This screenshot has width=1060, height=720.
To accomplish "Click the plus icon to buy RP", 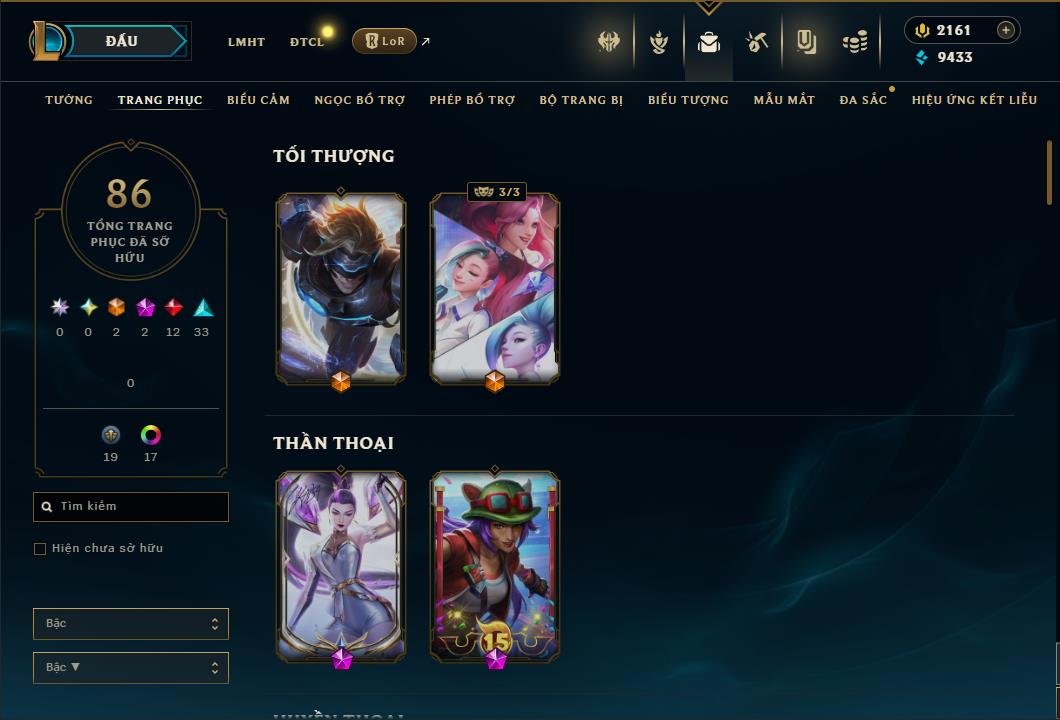I will (x=1006, y=30).
